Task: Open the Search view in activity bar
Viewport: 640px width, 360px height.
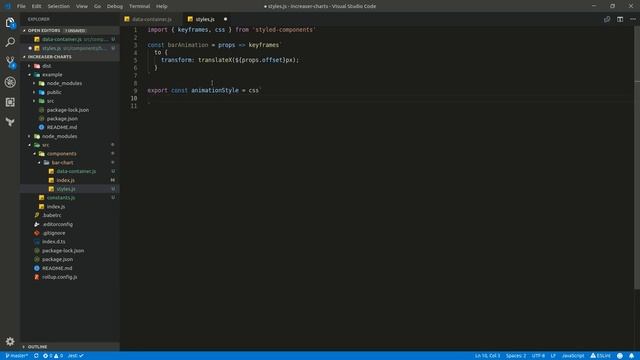Action: coord(10,42)
